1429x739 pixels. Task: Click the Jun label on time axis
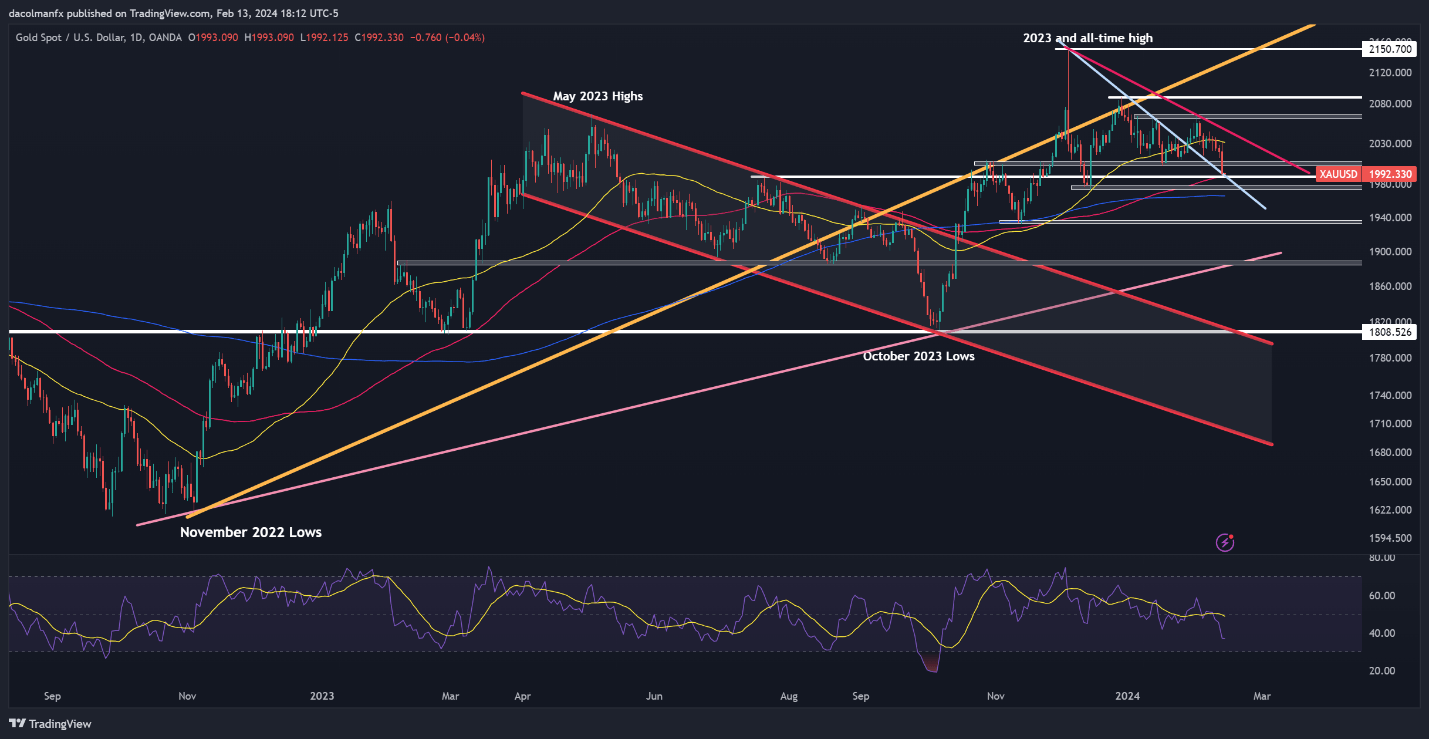point(656,695)
